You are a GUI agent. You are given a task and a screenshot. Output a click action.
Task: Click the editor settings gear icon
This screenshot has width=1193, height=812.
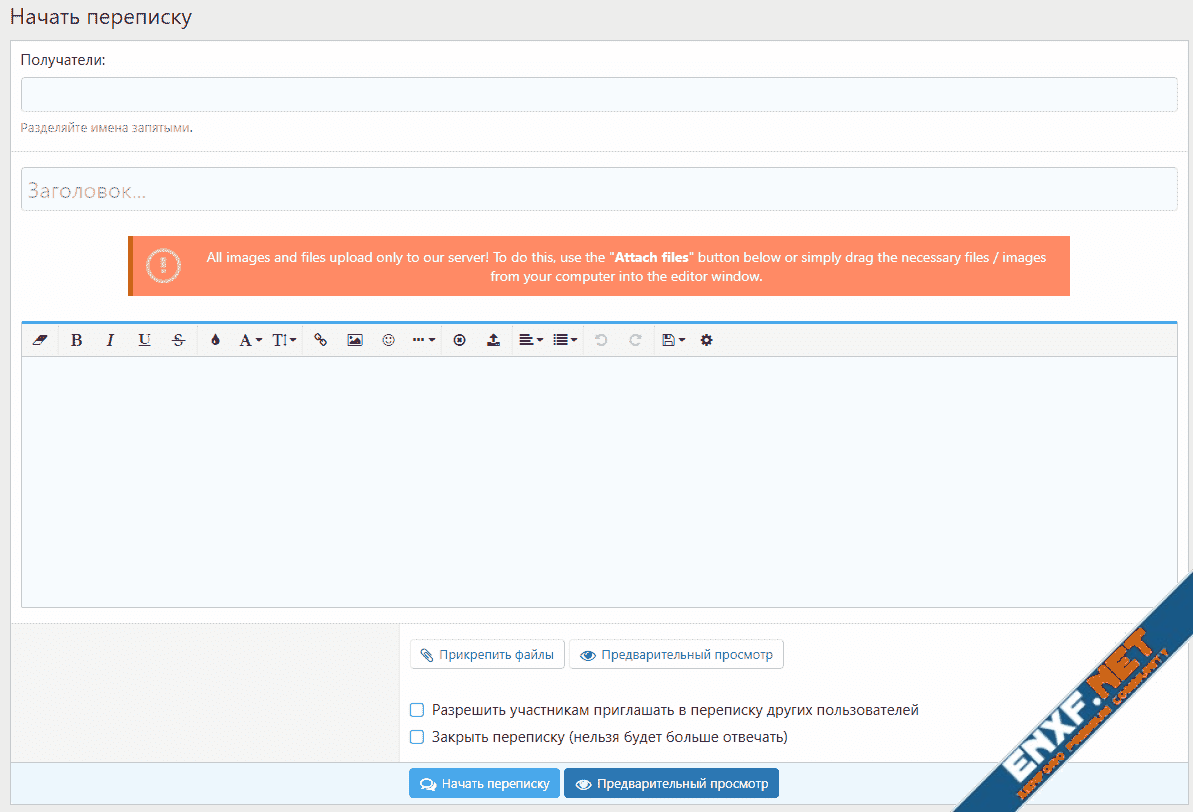coord(706,340)
